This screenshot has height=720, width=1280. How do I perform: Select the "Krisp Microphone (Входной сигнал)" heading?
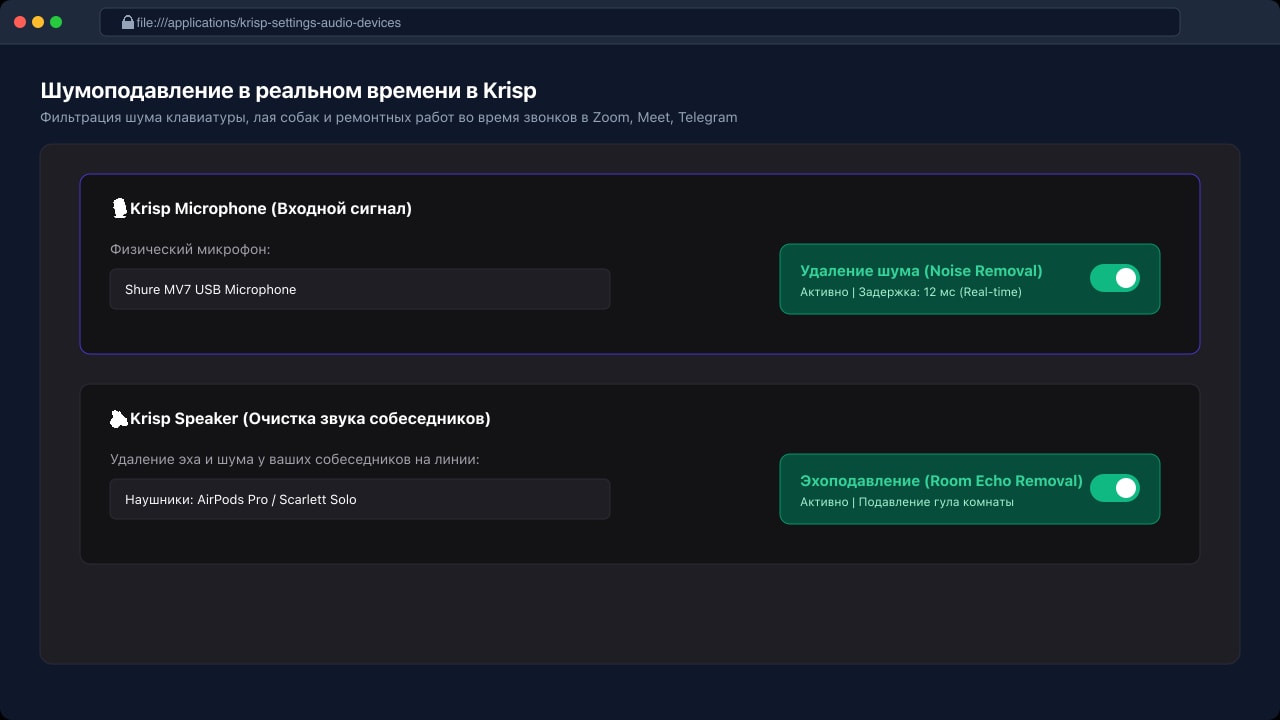[x=271, y=208]
